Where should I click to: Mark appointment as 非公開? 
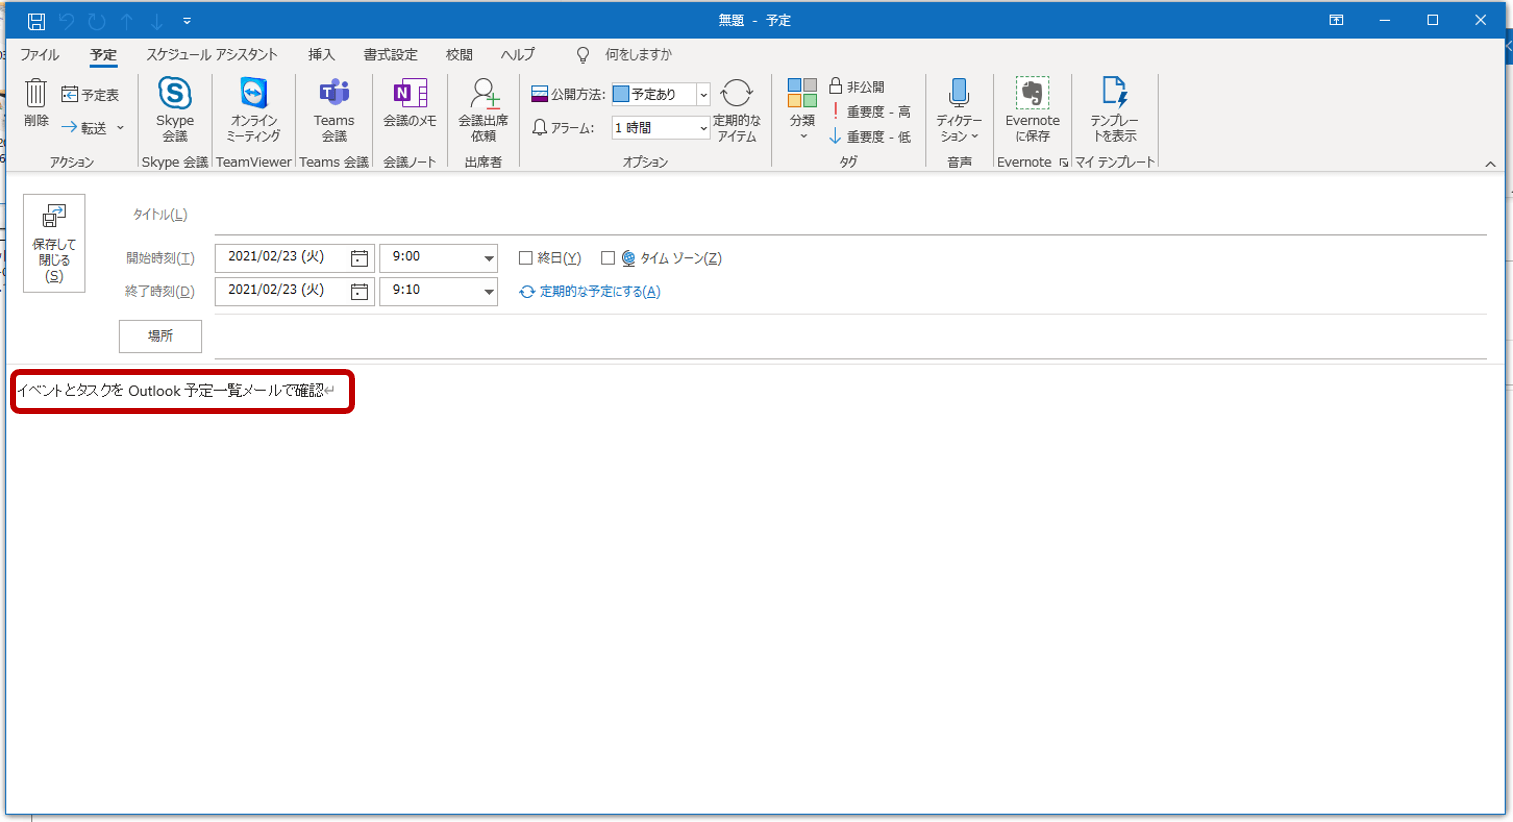click(x=857, y=87)
